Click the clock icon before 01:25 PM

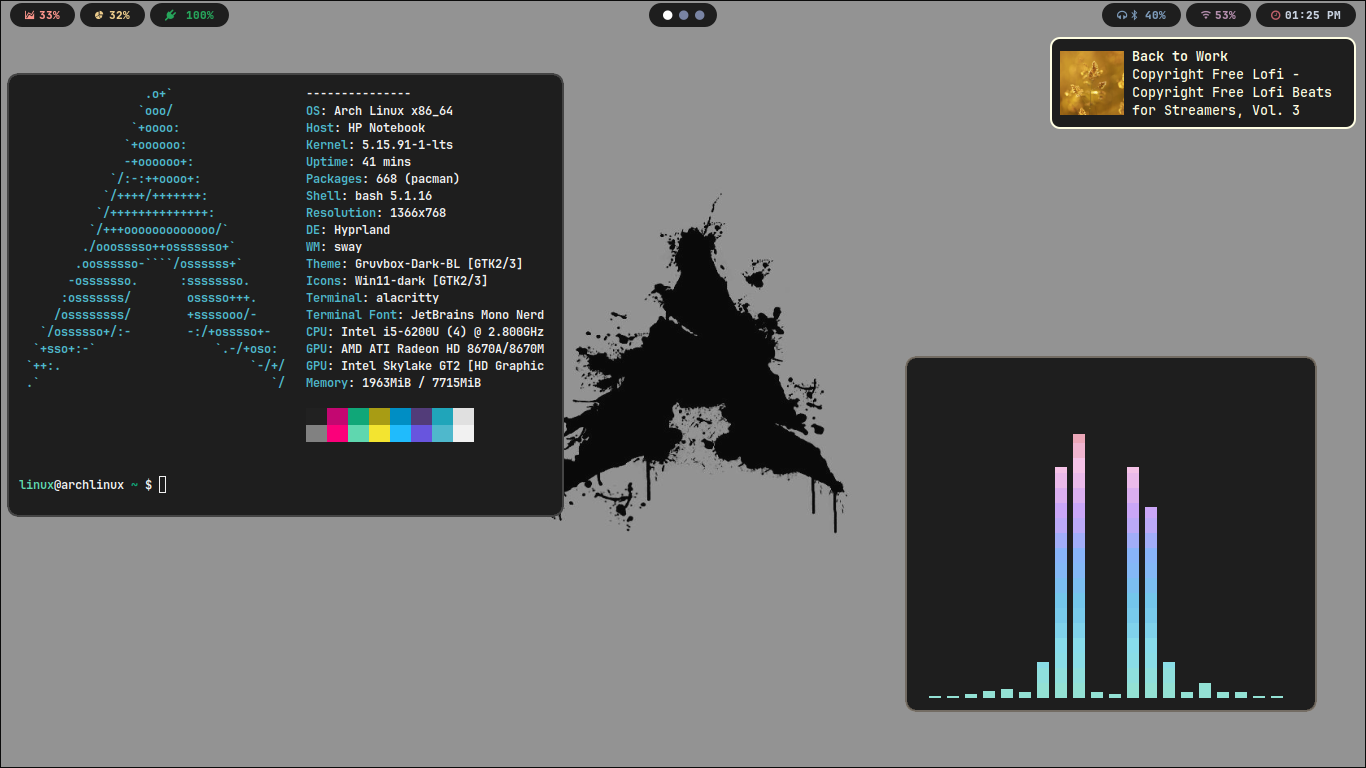pos(1275,15)
